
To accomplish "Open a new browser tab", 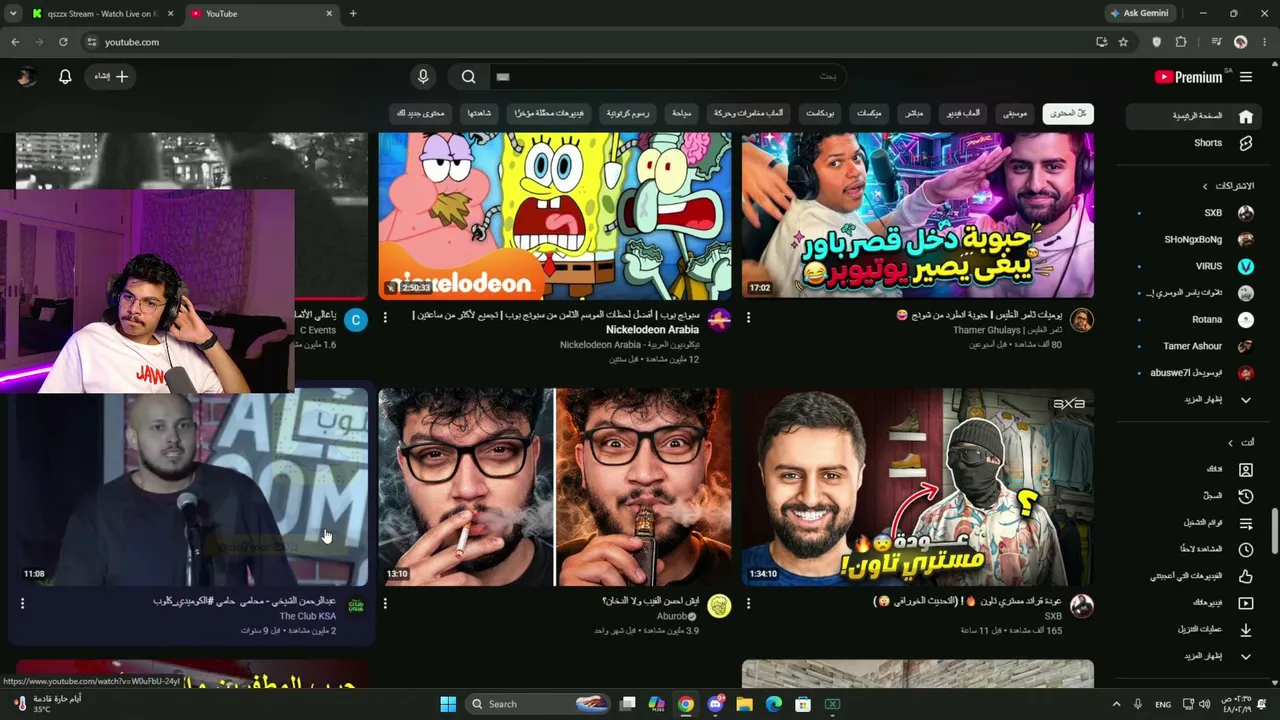I will [353, 14].
